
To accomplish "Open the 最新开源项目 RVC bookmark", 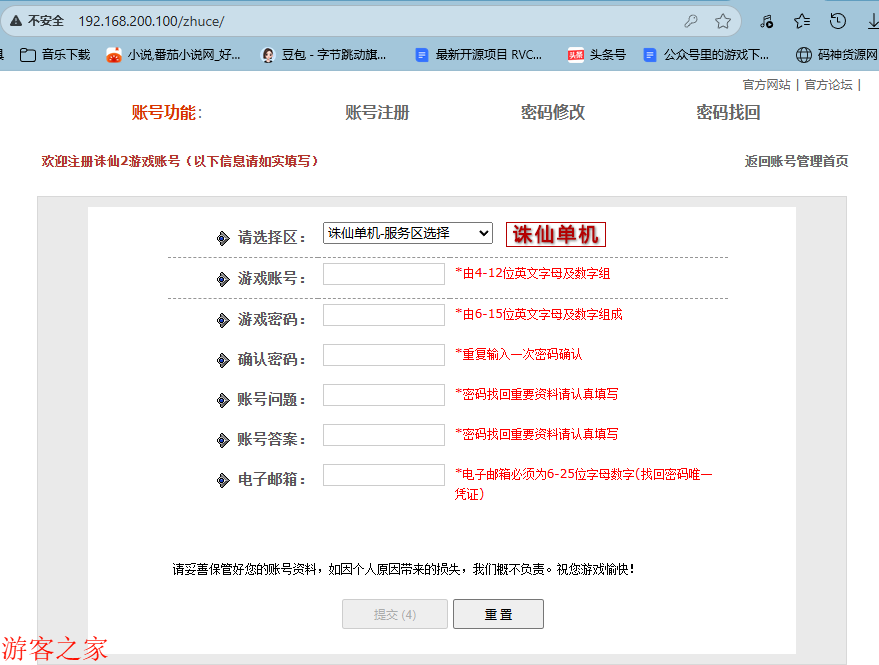I will tap(479, 55).
